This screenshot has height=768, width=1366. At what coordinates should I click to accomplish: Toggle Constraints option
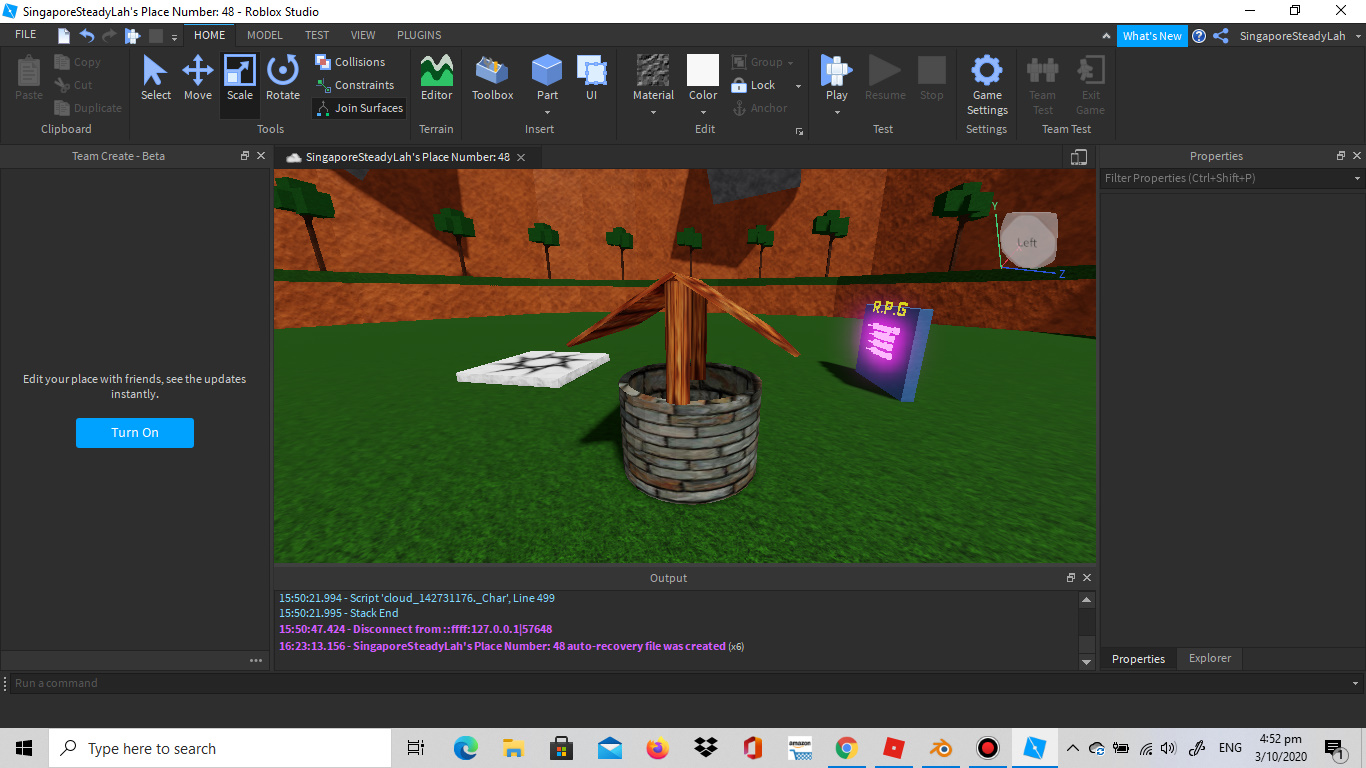tap(355, 85)
